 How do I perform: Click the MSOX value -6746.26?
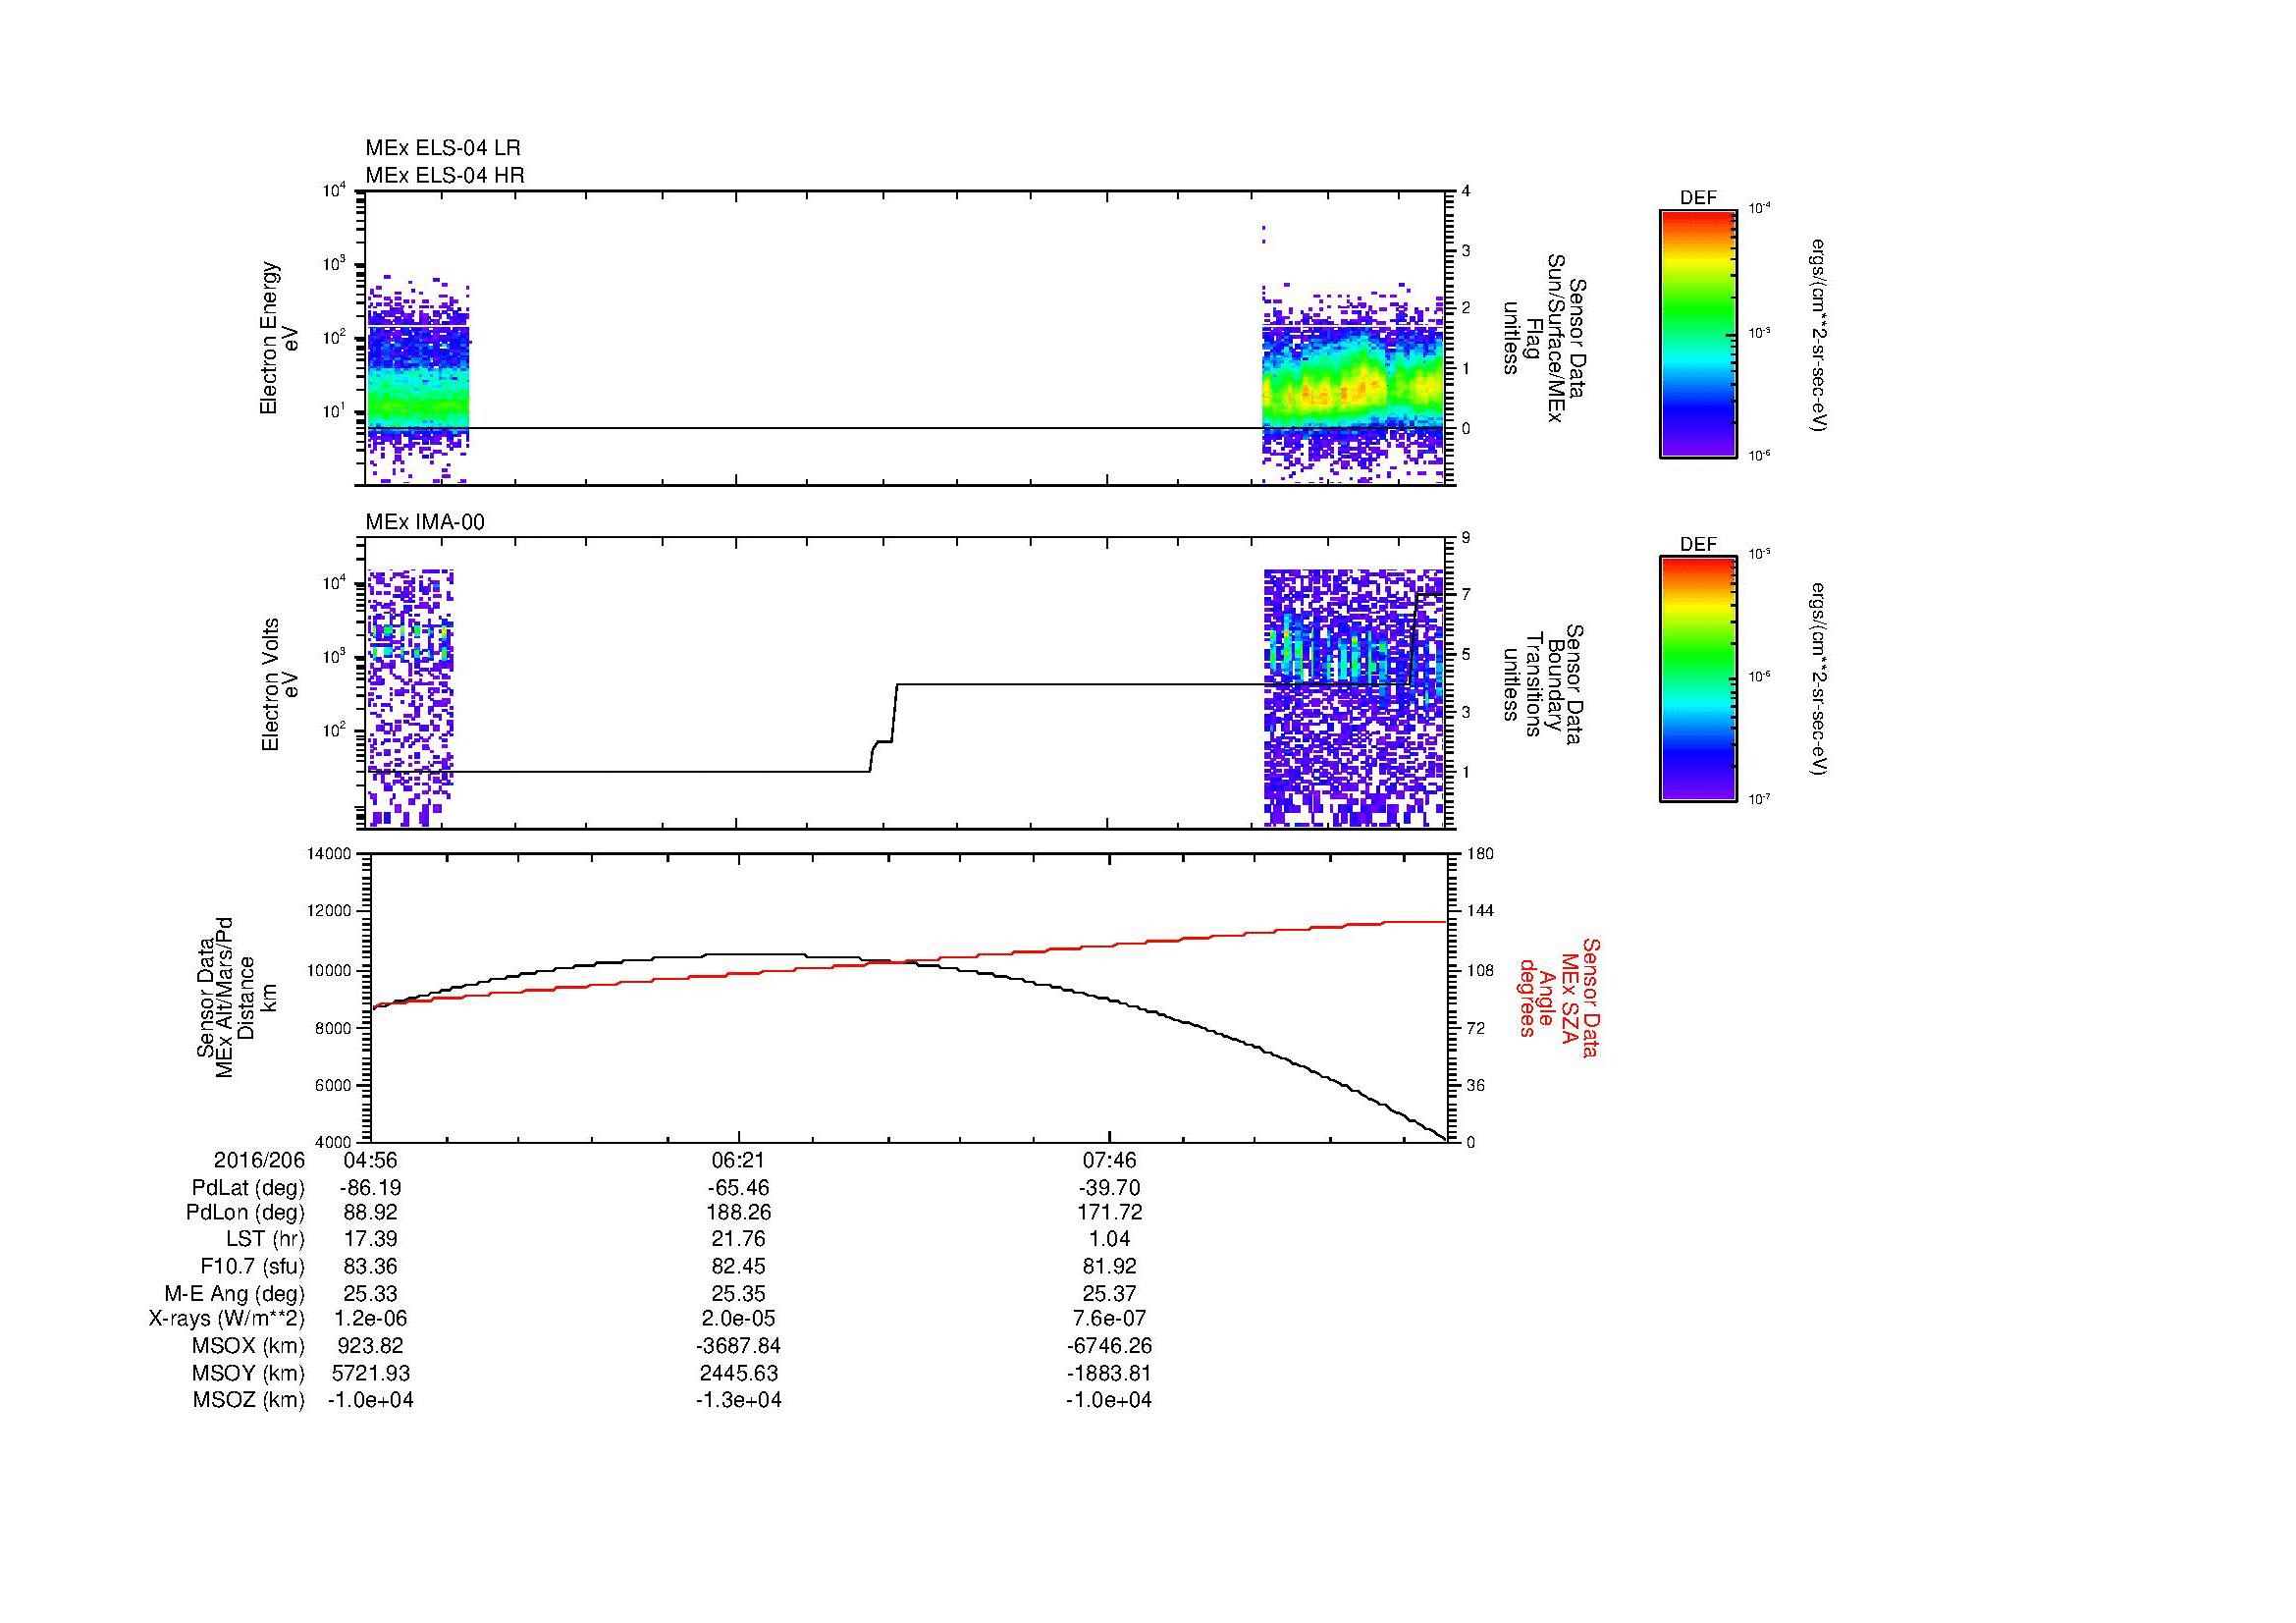click(x=1109, y=1346)
